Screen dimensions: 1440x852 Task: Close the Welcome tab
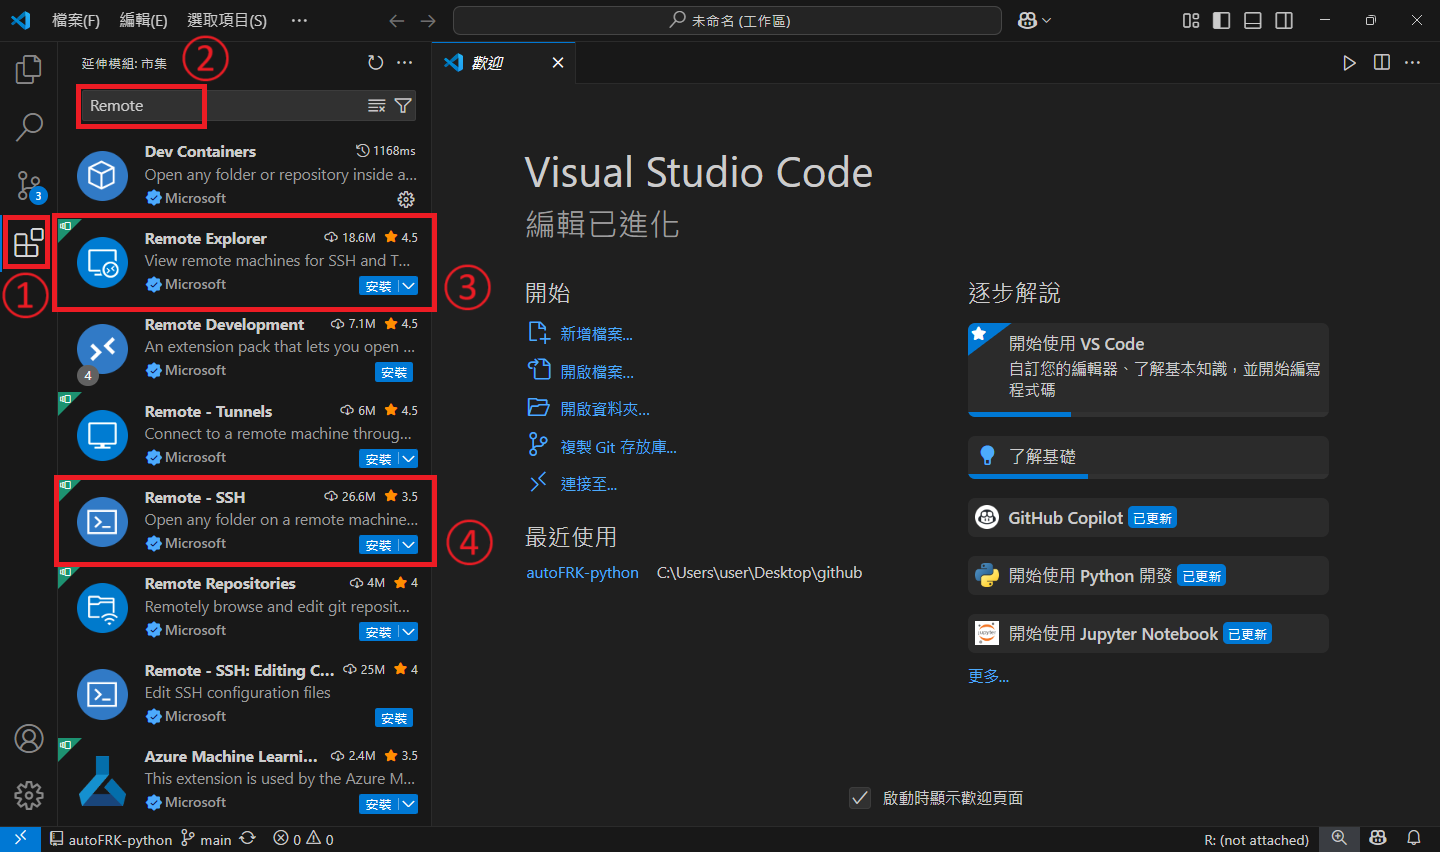click(558, 63)
